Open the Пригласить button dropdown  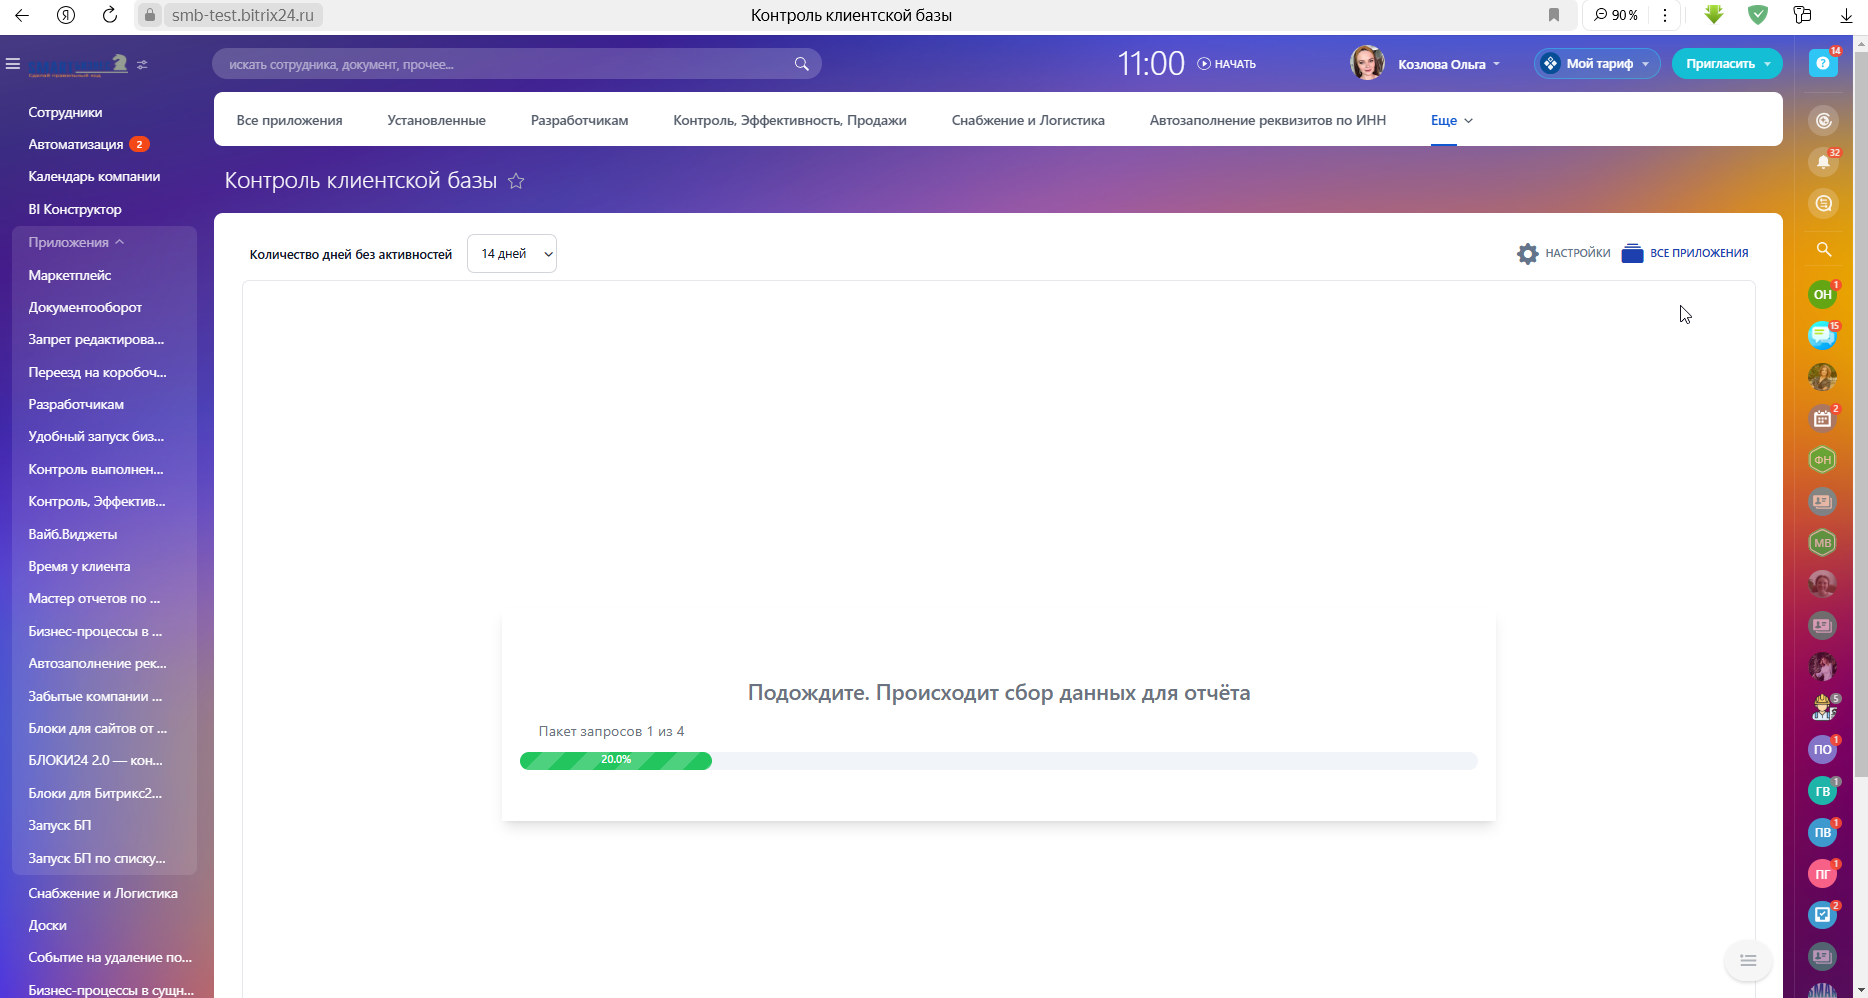[1727, 63]
